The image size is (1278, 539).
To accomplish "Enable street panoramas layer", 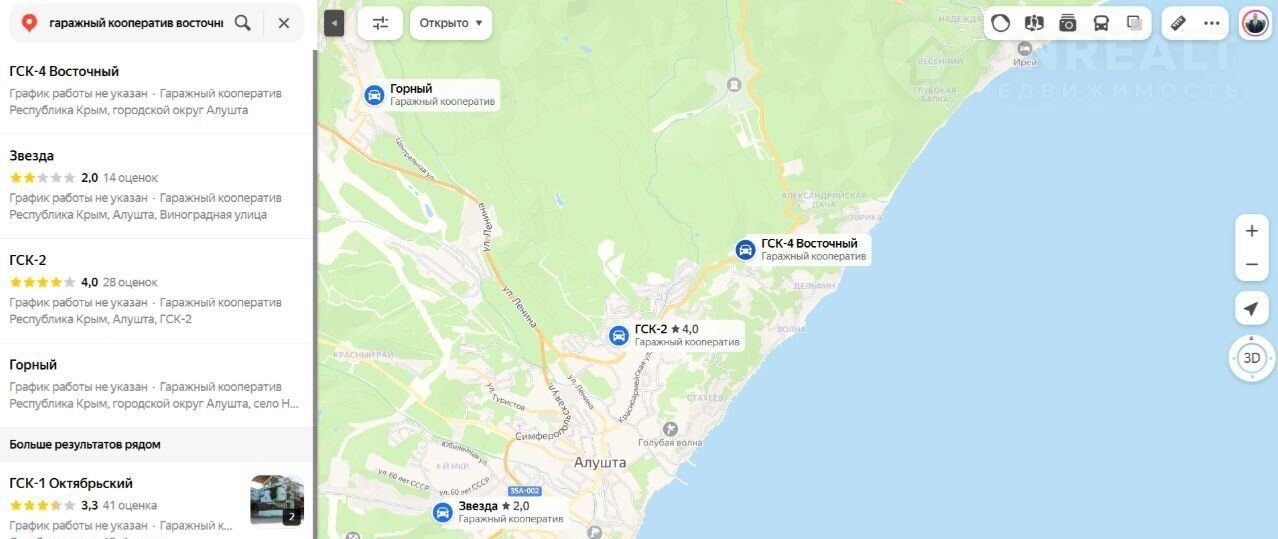I will coord(1034,23).
